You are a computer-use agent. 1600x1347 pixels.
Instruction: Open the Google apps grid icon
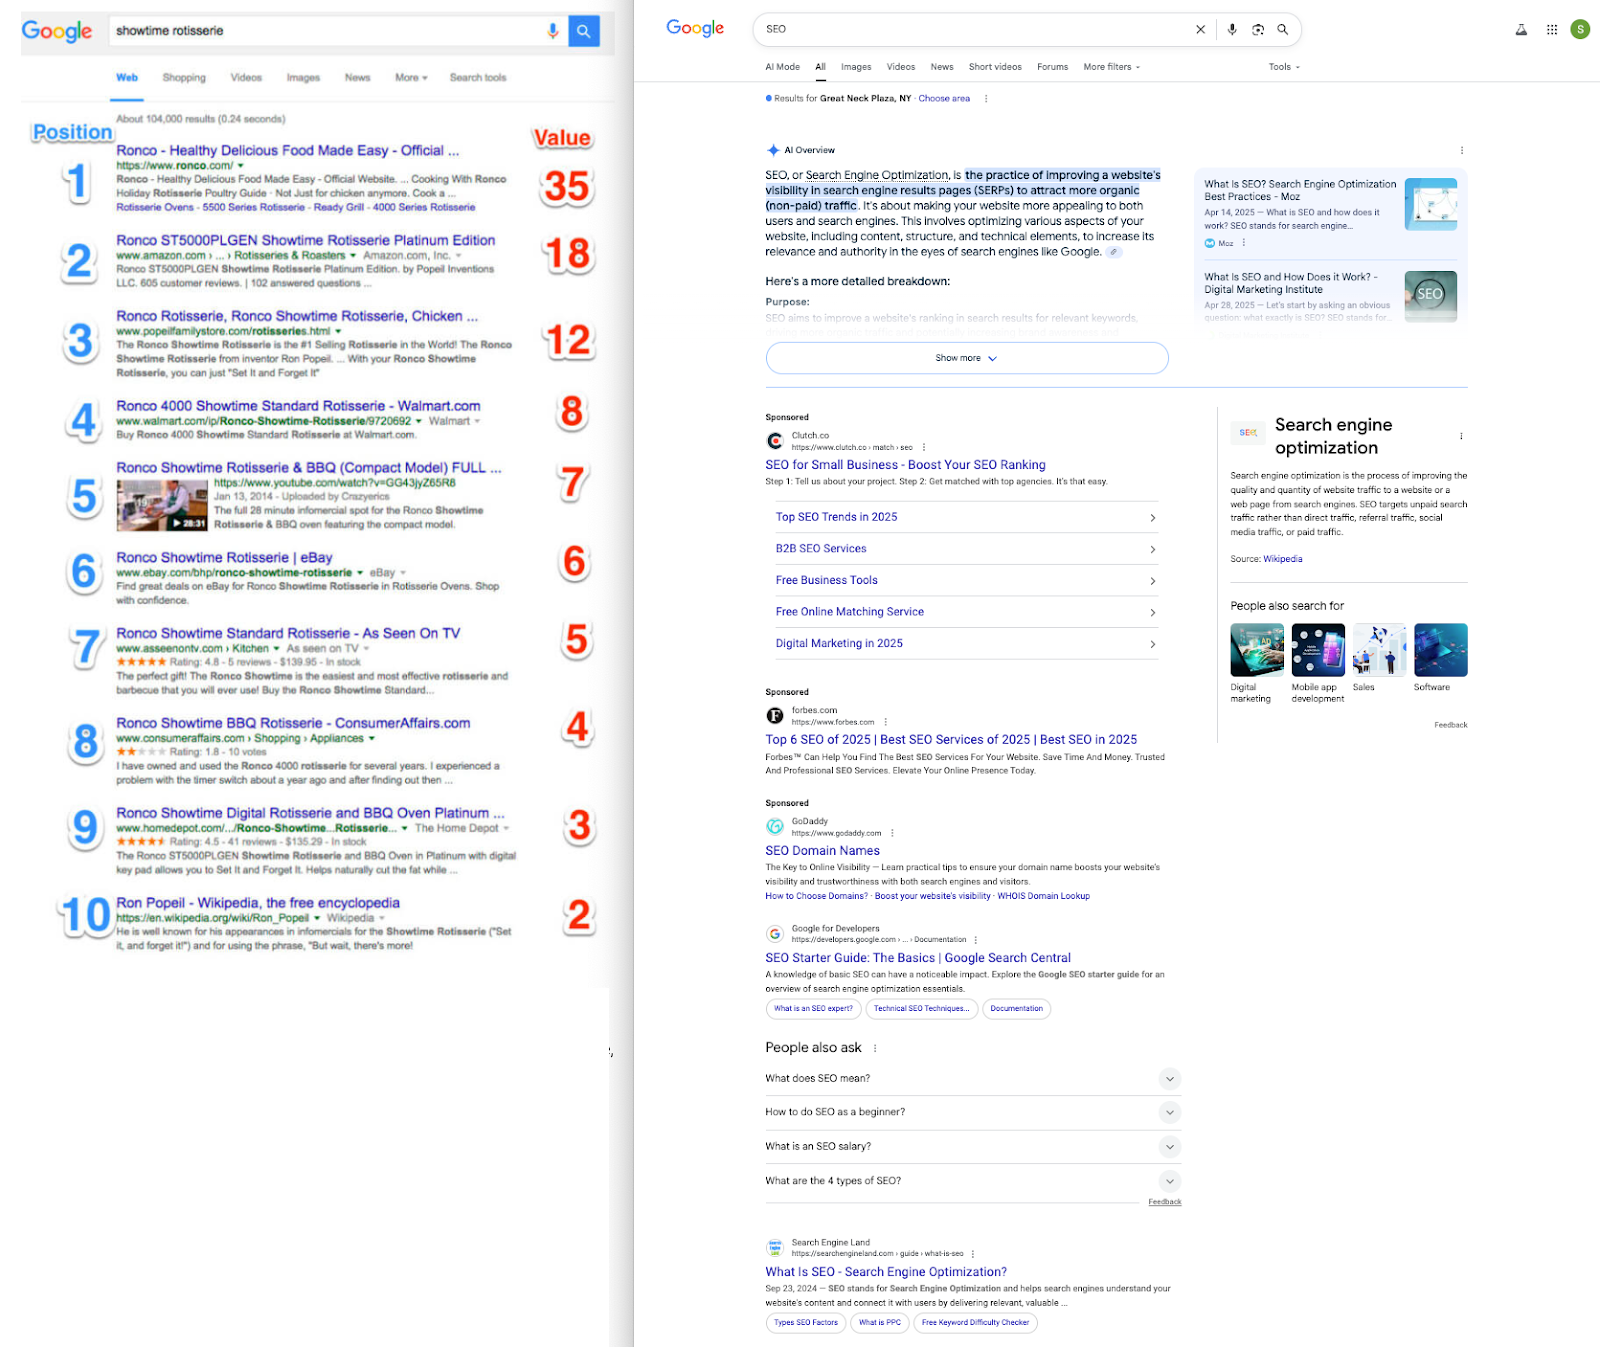point(1552,30)
